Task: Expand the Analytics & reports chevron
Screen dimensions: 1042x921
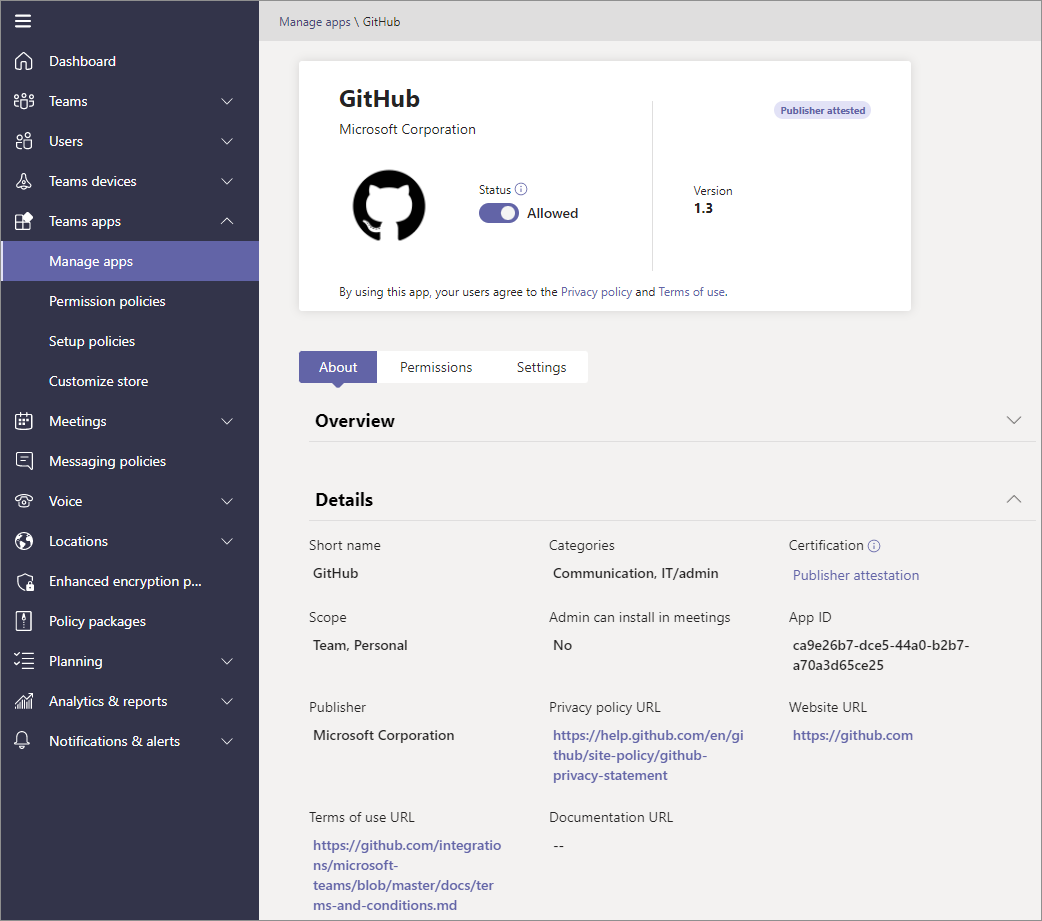Action: (227, 701)
